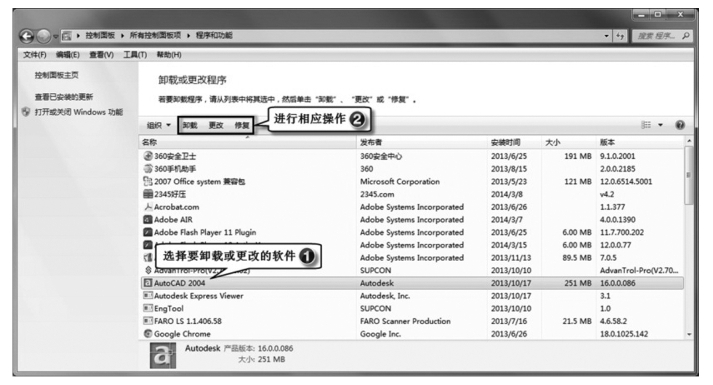Image resolution: width=713 pixels, height=385 pixels.
Task: Click publisher Microsoft Corporation cell
Action: pos(400,181)
